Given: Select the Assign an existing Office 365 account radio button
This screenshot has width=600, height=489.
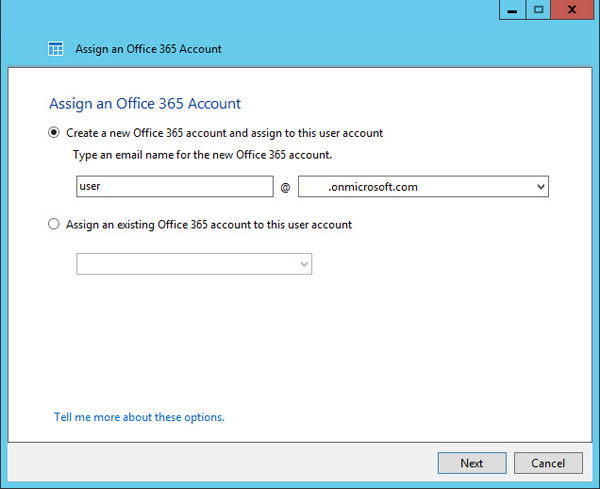Looking at the screenshot, I should tap(54, 224).
